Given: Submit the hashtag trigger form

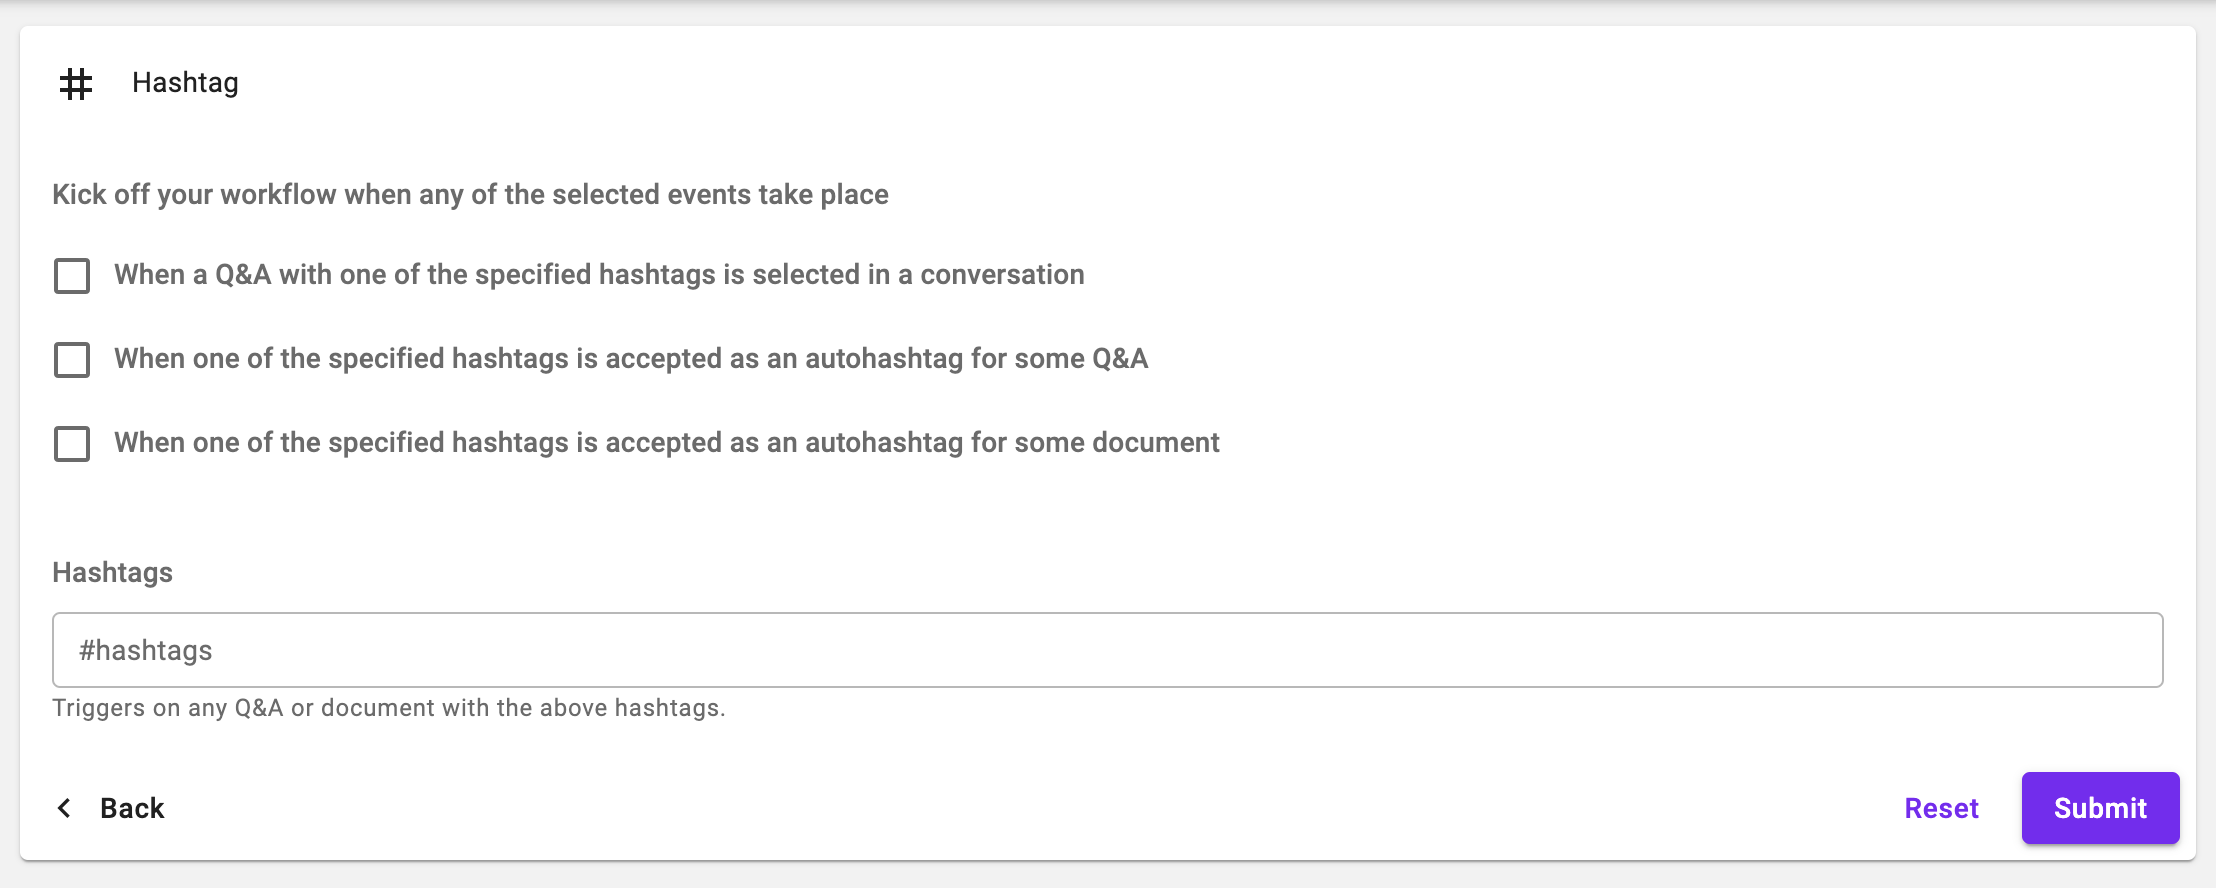Looking at the screenshot, I should (x=2100, y=808).
